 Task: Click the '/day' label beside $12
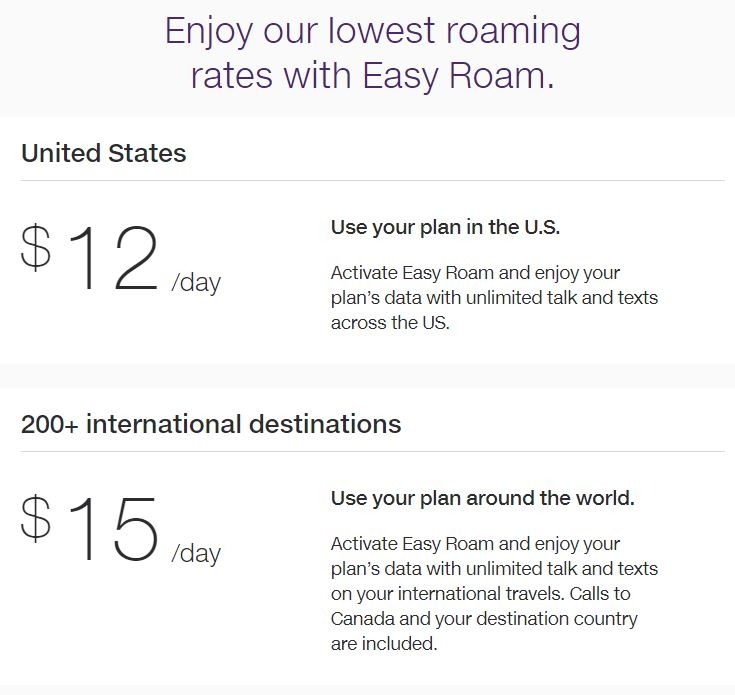[x=196, y=283]
